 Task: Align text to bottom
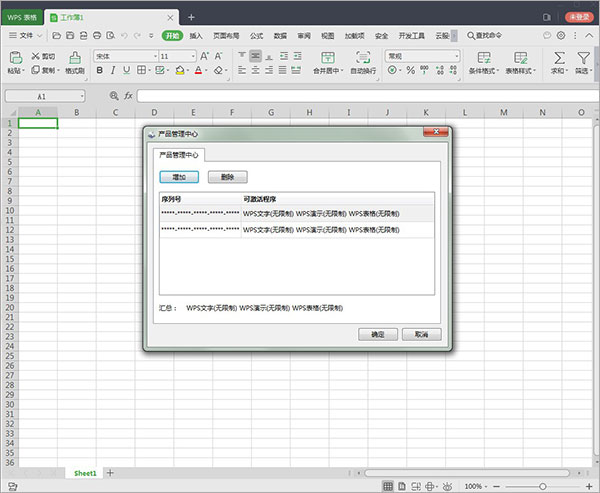point(269,56)
